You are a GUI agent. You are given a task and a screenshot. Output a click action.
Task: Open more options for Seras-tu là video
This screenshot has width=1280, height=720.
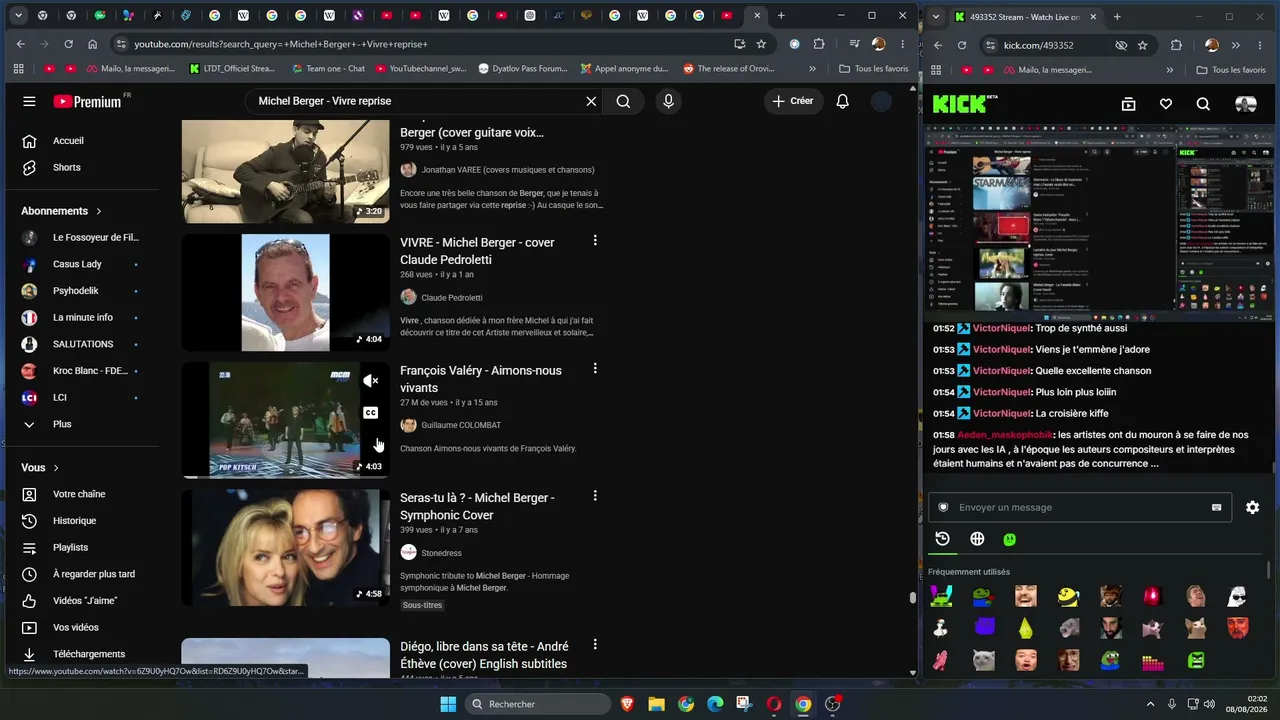click(x=595, y=496)
